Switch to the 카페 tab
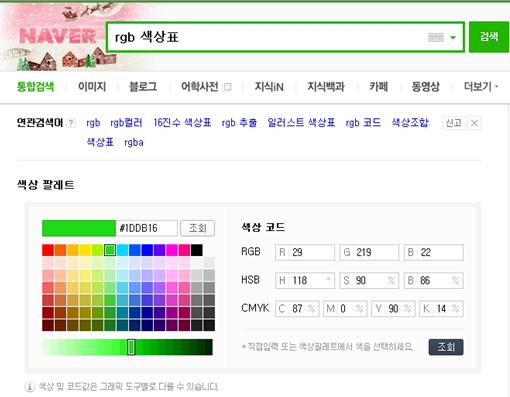This screenshot has height=397, width=510. pos(378,87)
